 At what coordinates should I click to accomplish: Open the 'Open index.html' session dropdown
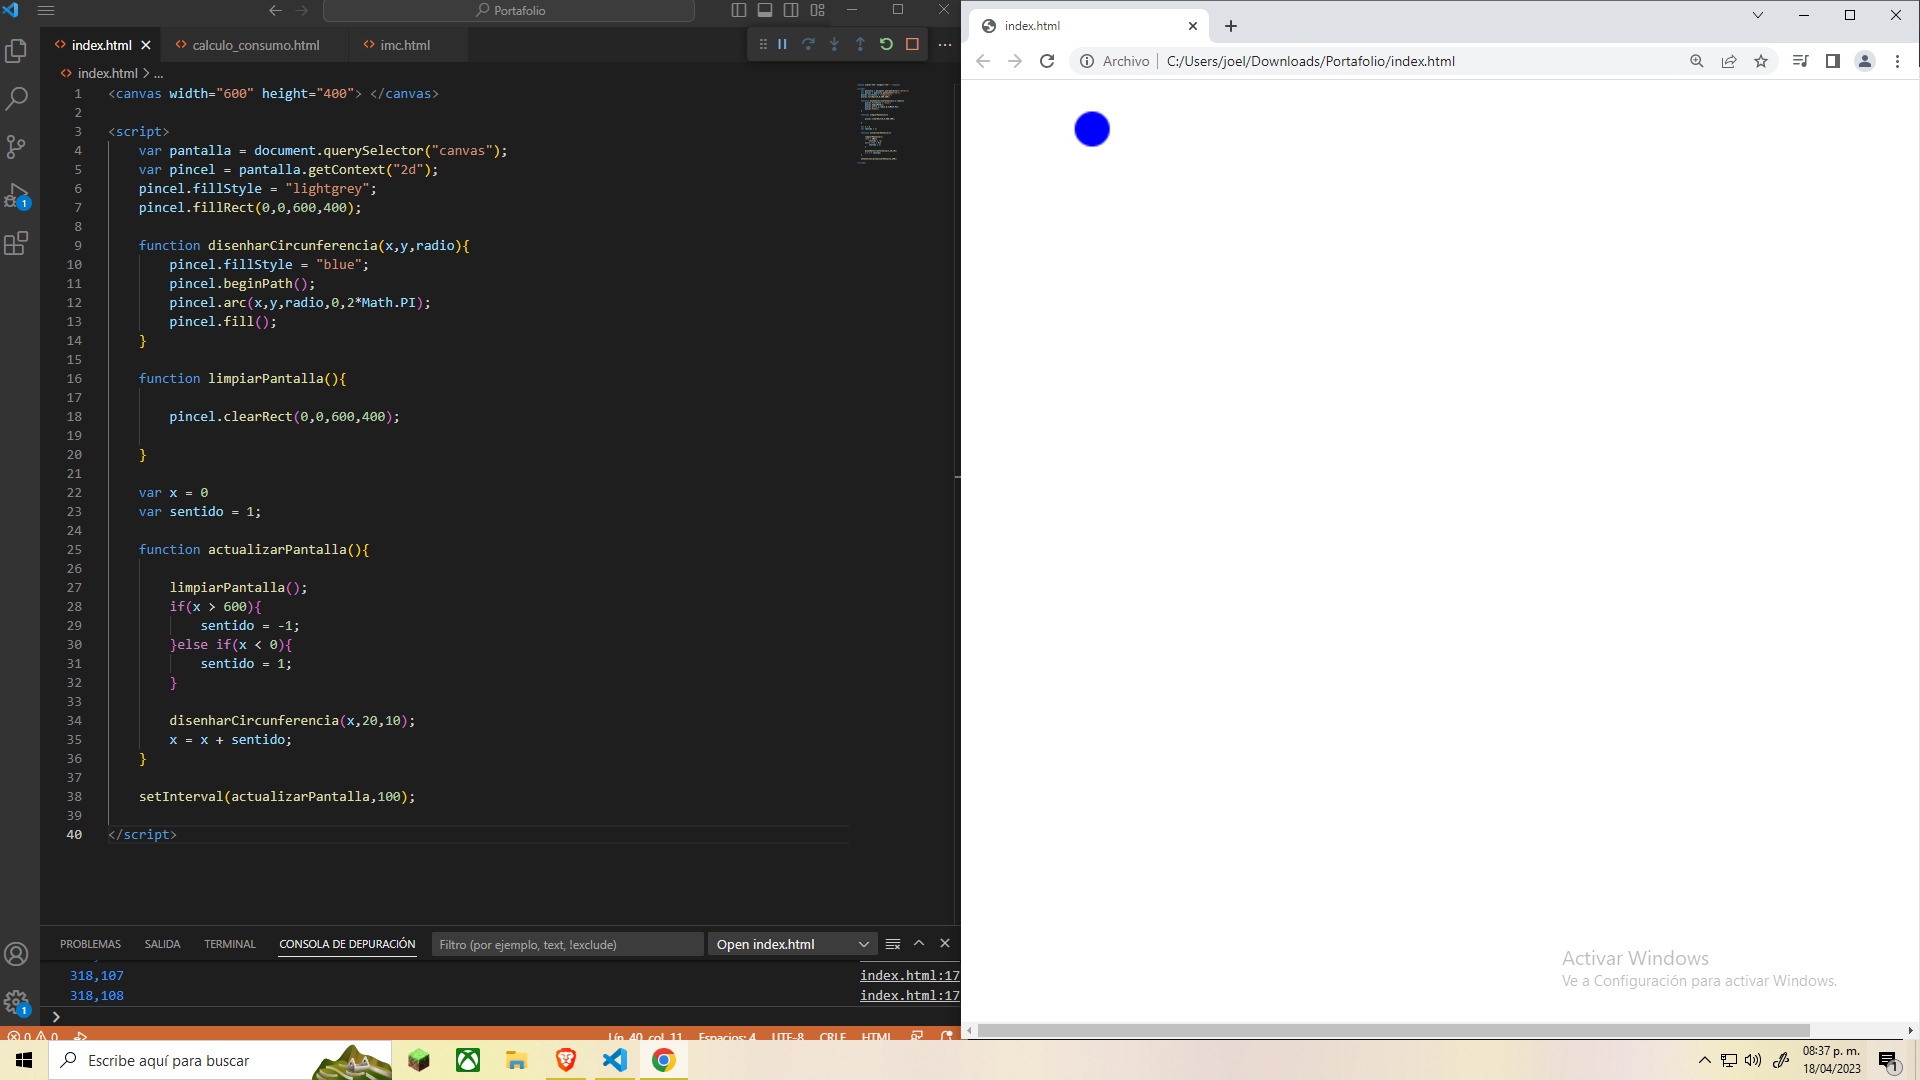tap(792, 944)
